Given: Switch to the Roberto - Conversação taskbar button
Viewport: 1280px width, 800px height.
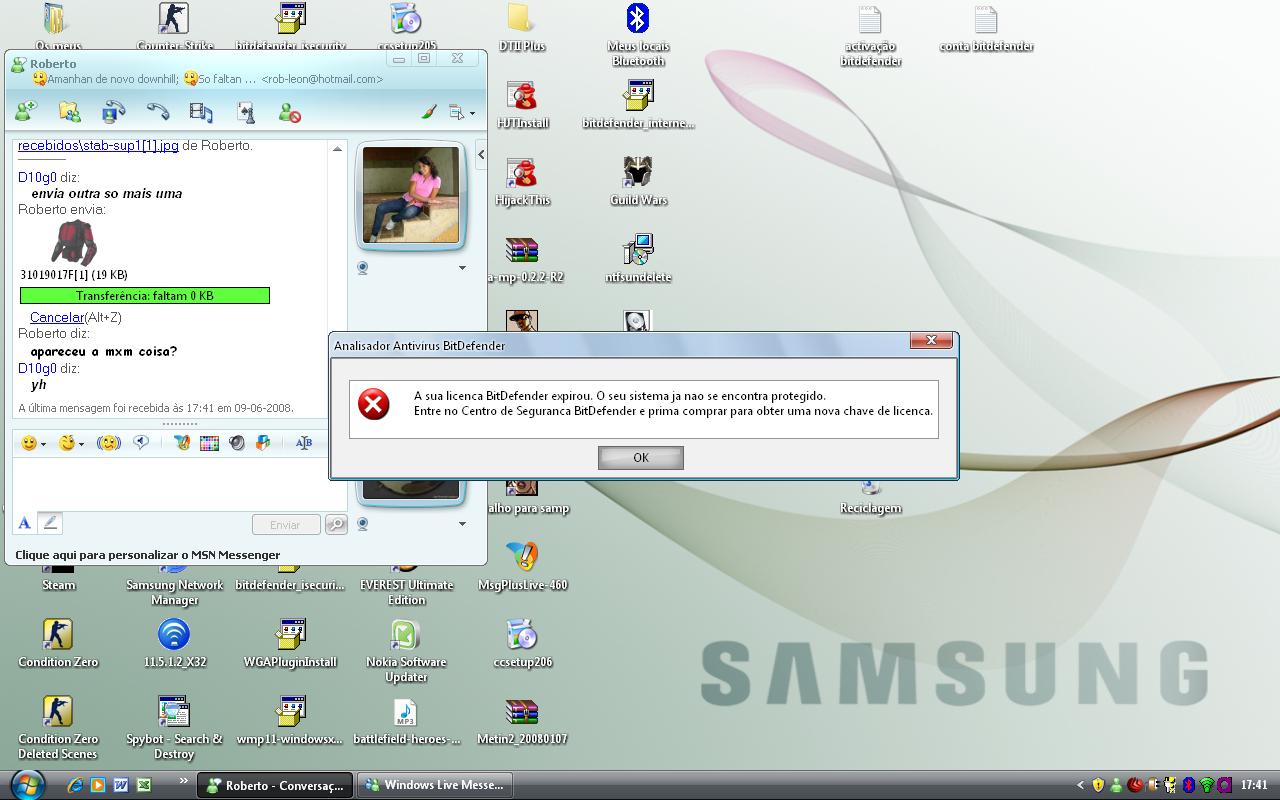Looking at the screenshot, I should (x=275, y=785).
